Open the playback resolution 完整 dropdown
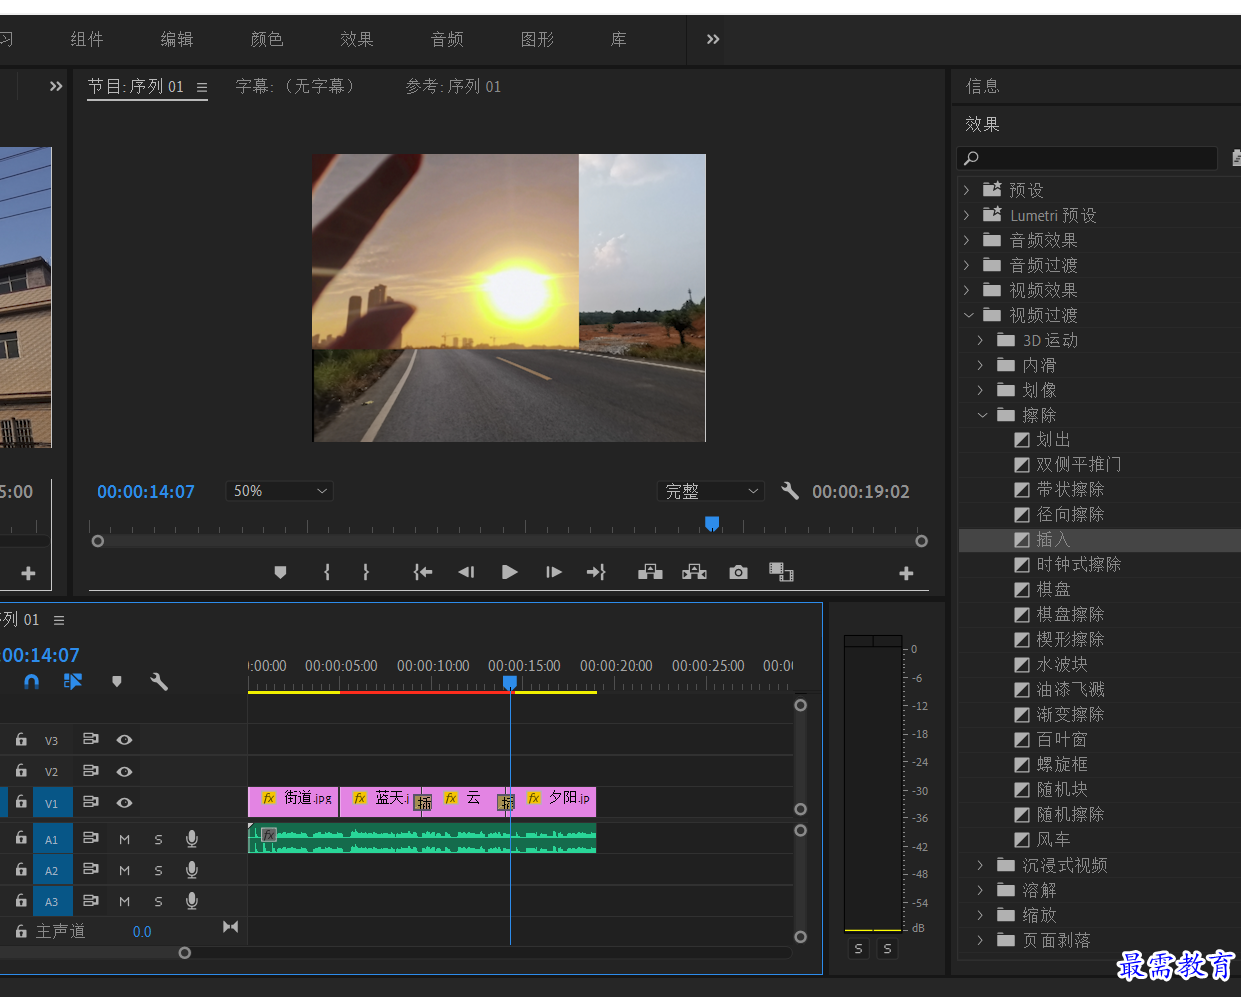This screenshot has width=1241, height=997. [711, 491]
